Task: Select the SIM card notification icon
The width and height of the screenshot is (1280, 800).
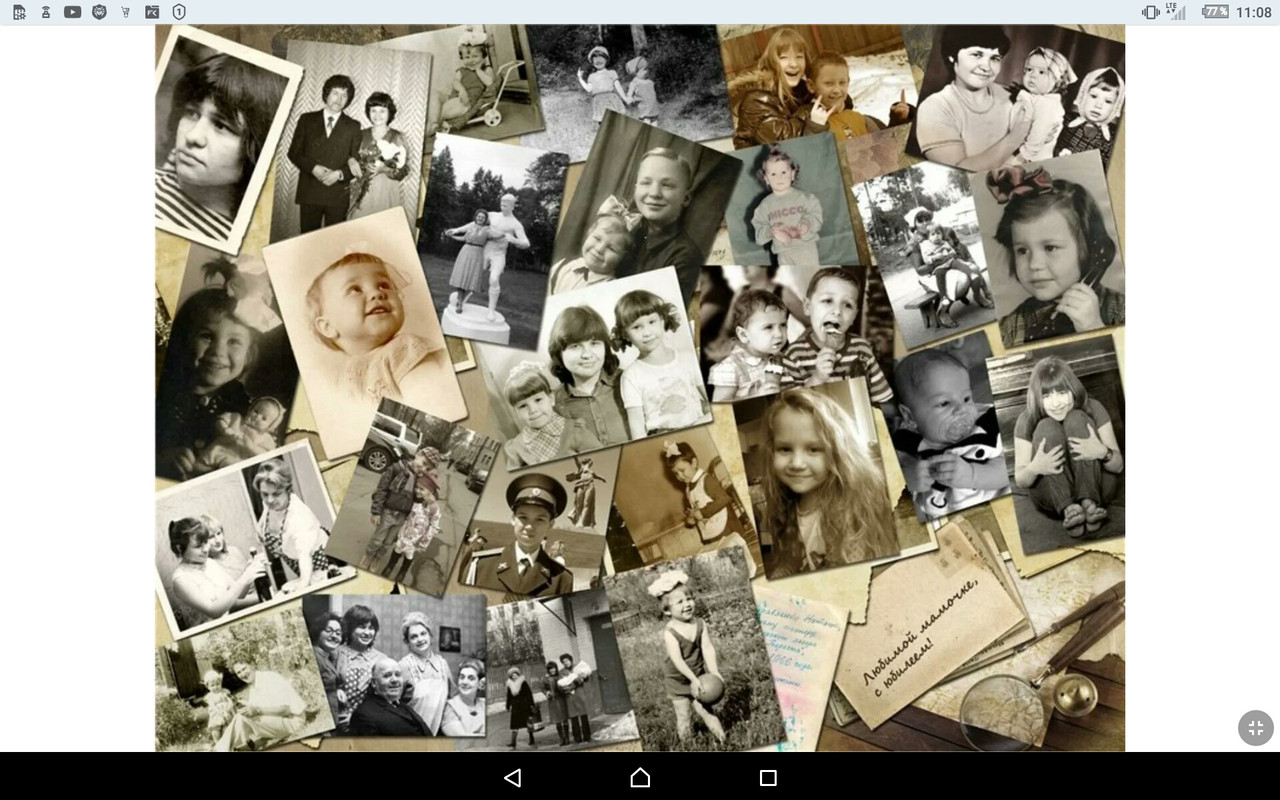Action: coord(18,12)
